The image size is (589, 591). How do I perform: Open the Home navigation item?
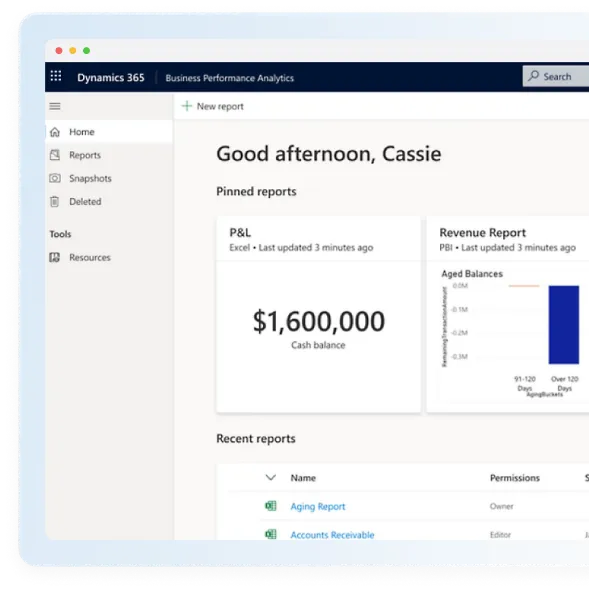(x=109, y=132)
